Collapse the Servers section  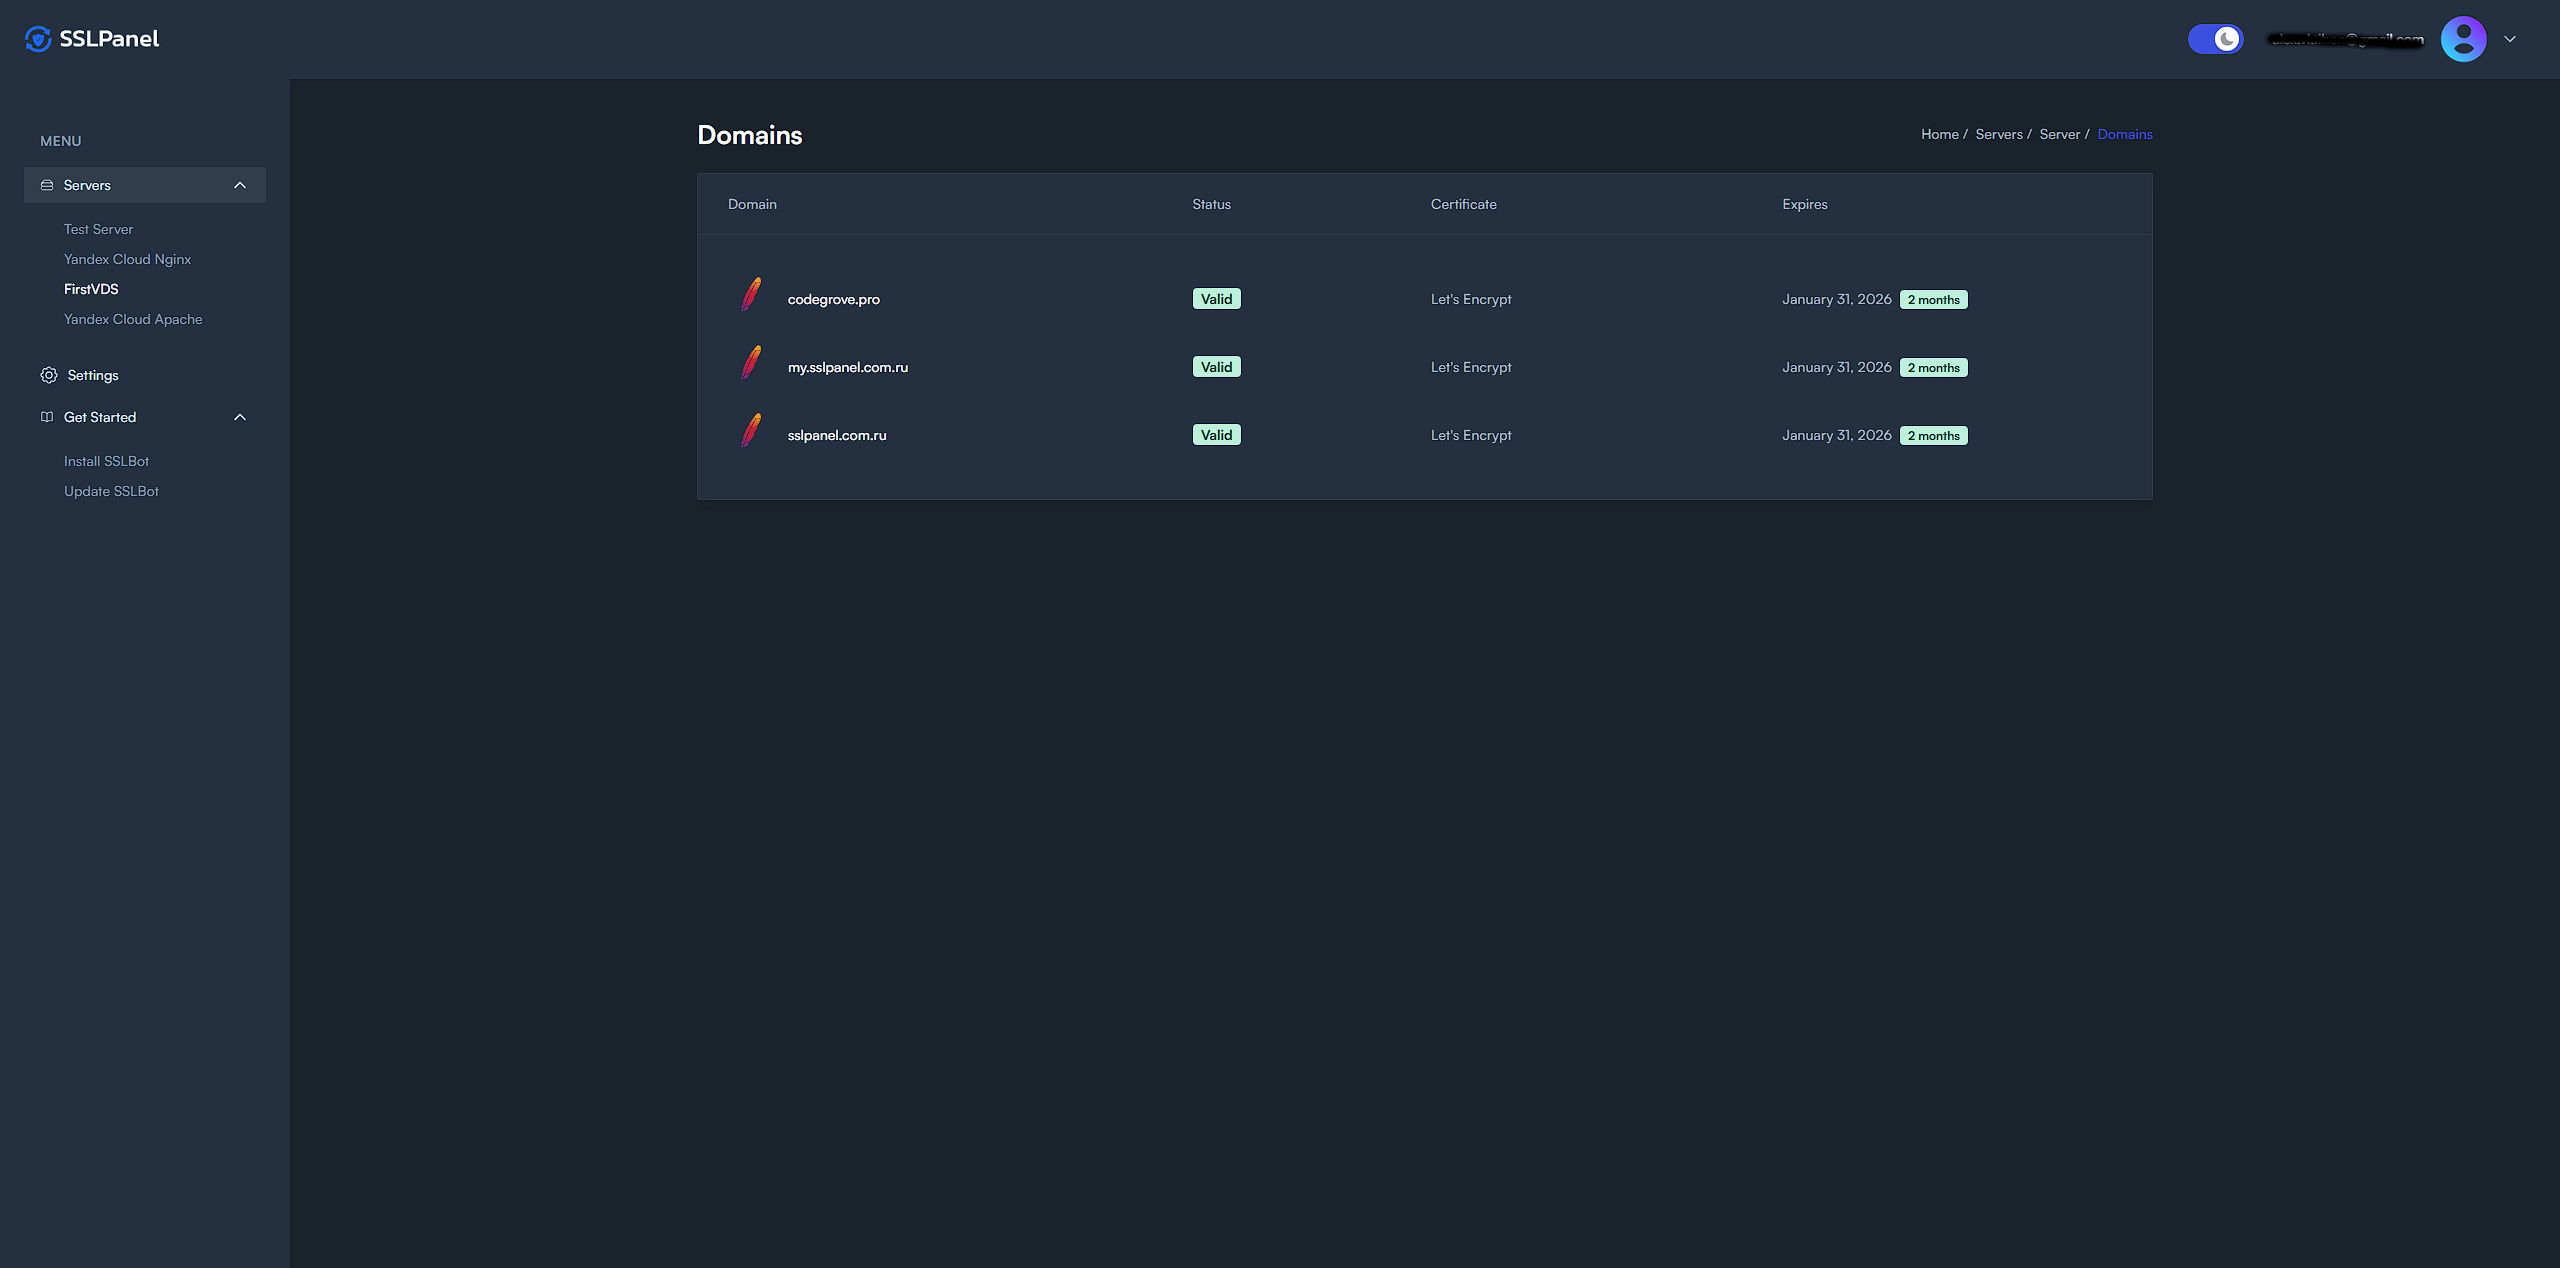point(239,185)
